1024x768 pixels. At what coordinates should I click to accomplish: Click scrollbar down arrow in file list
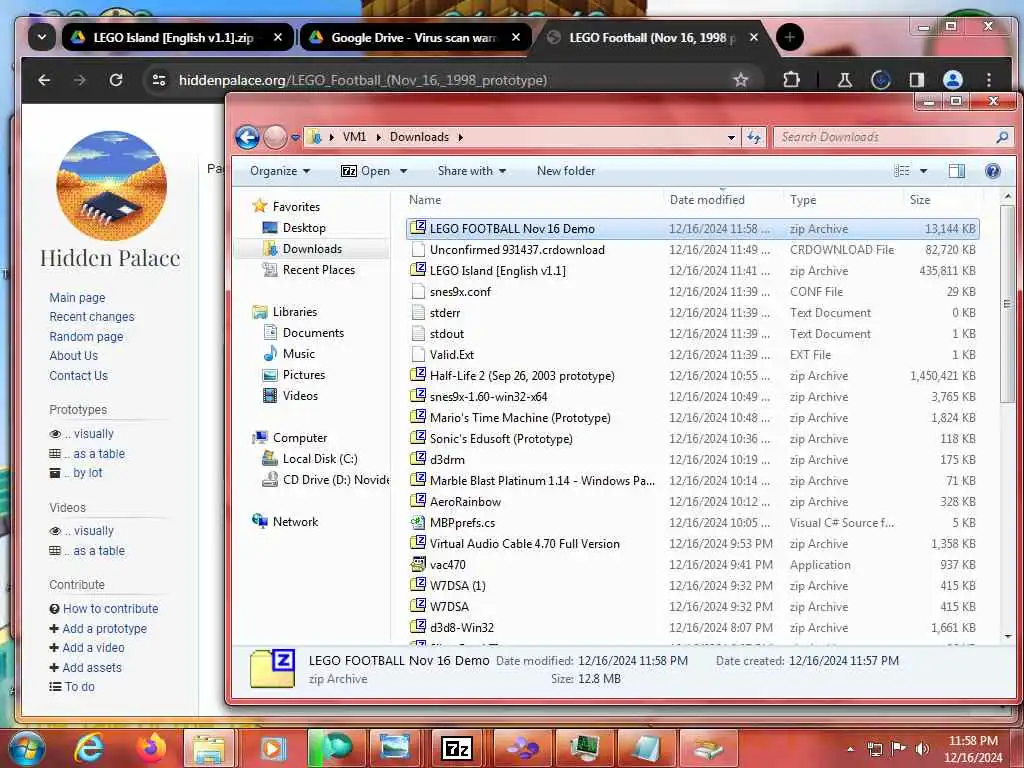[x=1008, y=635]
